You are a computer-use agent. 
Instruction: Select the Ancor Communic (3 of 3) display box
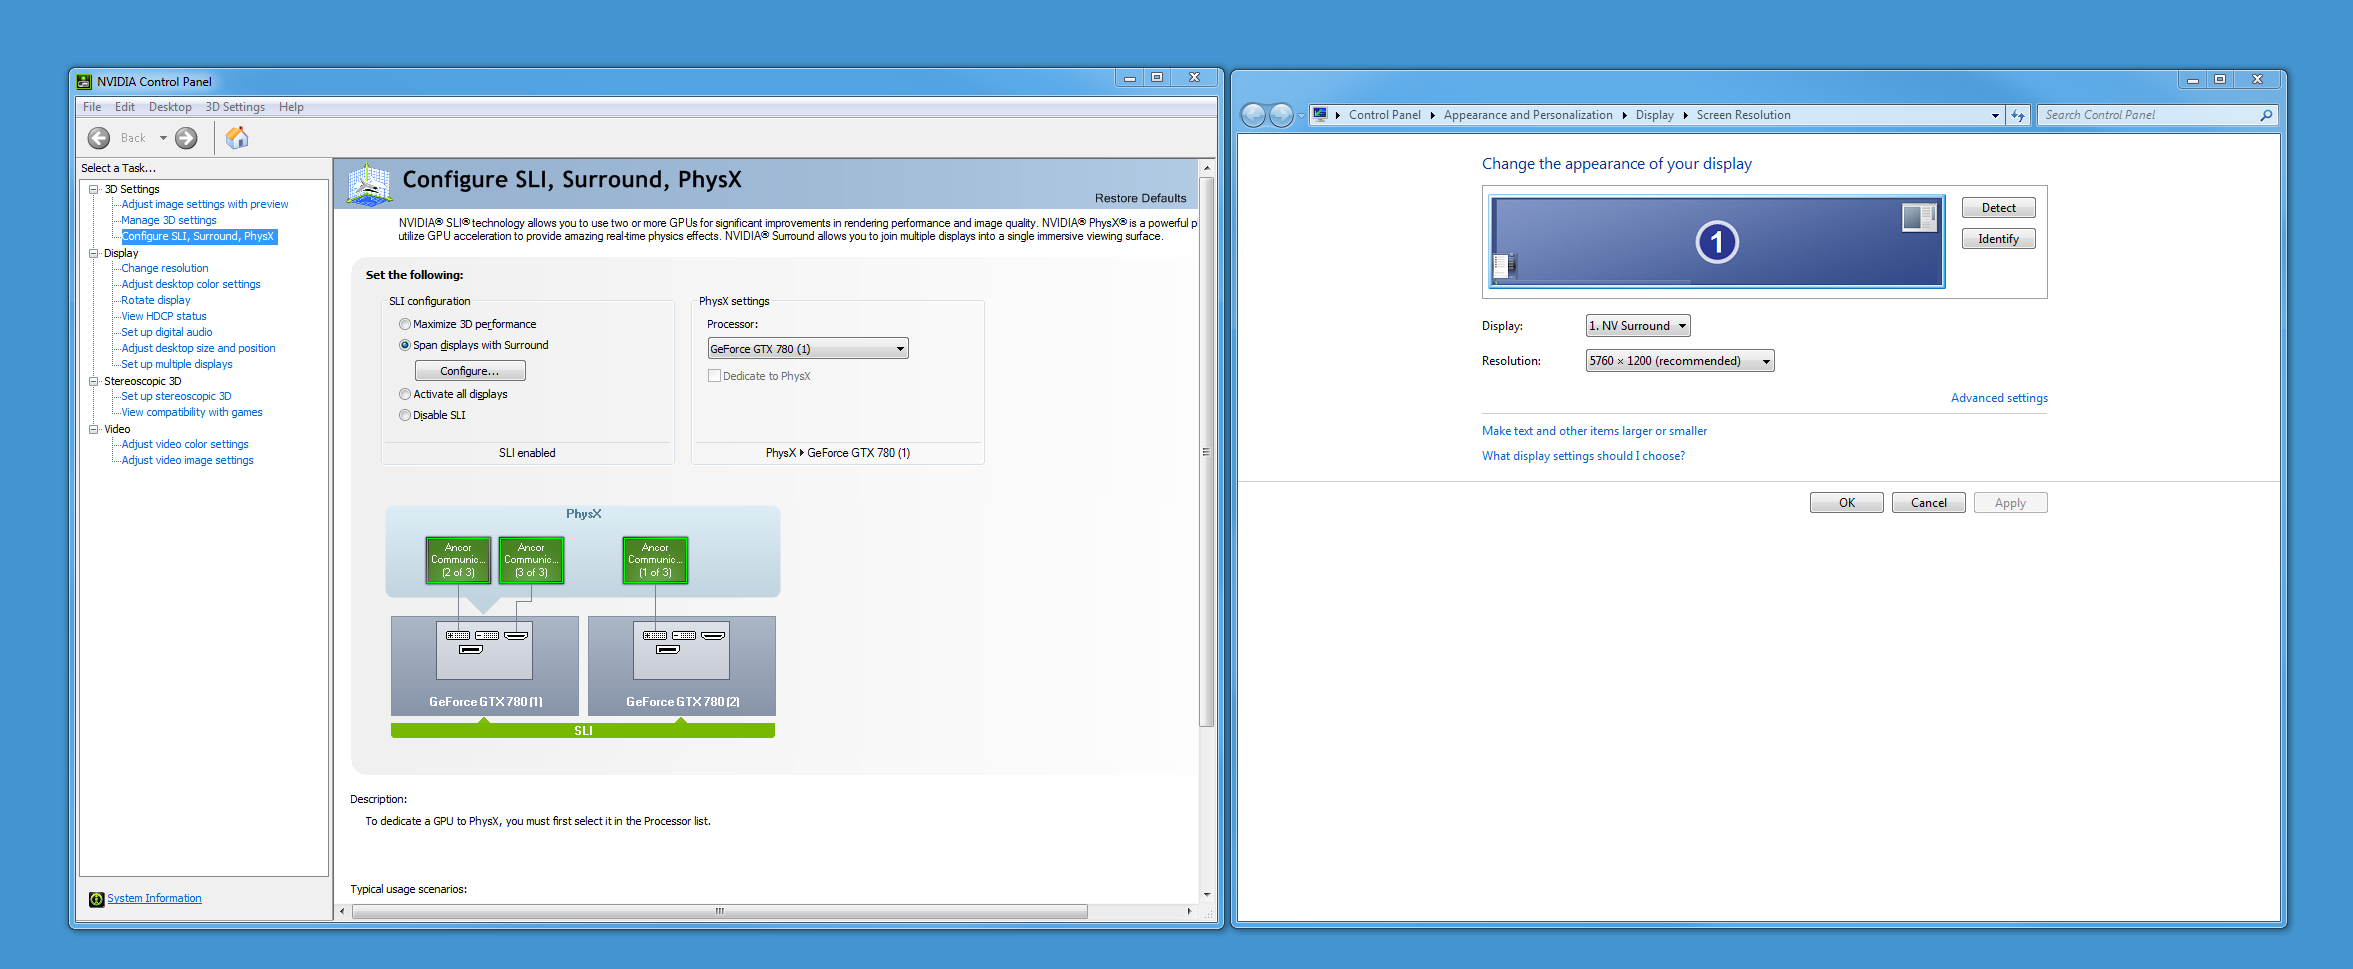click(531, 560)
